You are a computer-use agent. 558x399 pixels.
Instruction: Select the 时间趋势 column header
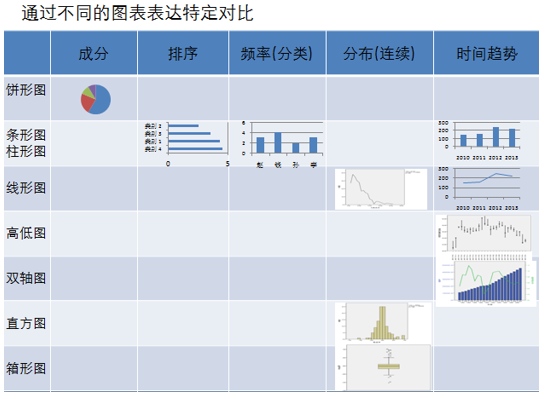(x=487, y=54)
